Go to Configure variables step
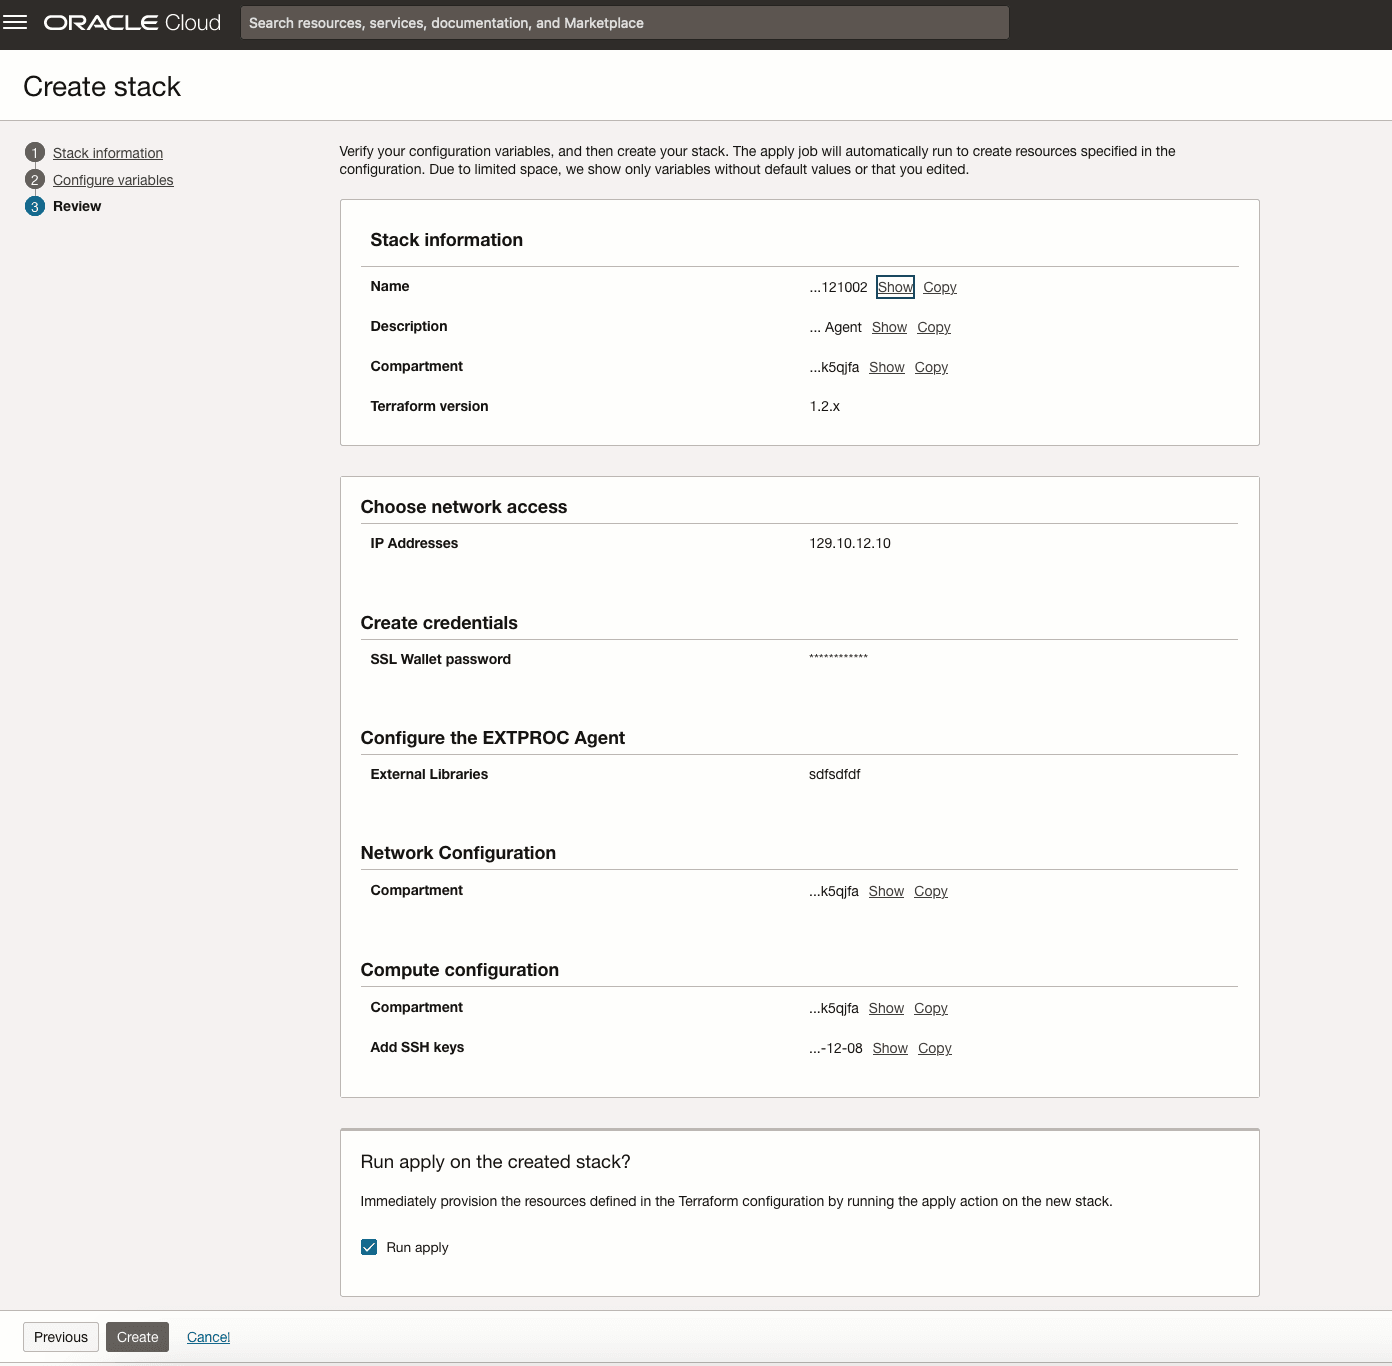 113,180
